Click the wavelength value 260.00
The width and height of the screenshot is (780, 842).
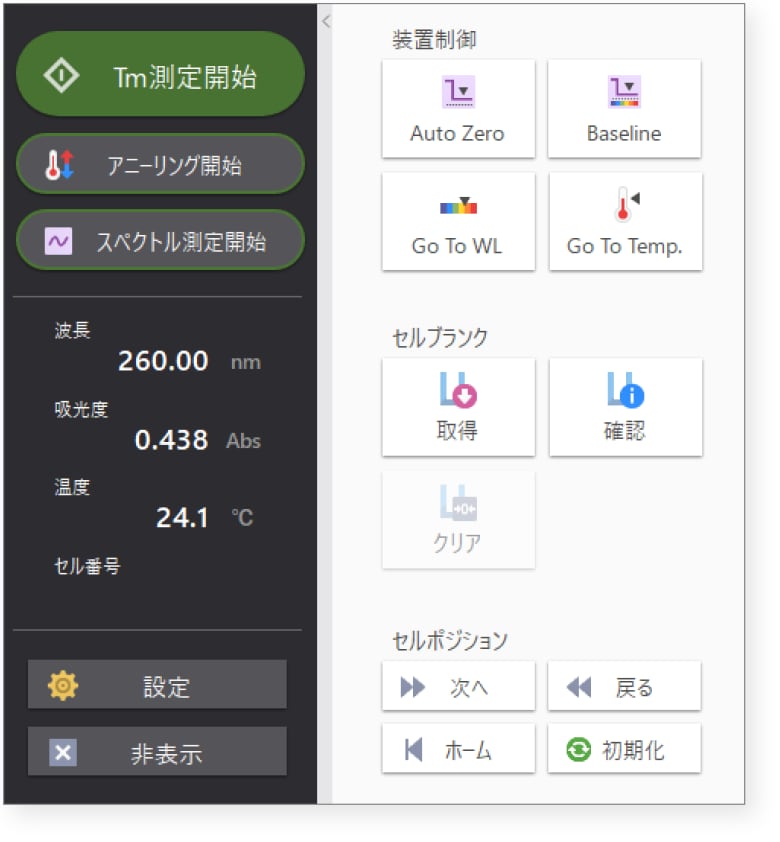point(163,360)
